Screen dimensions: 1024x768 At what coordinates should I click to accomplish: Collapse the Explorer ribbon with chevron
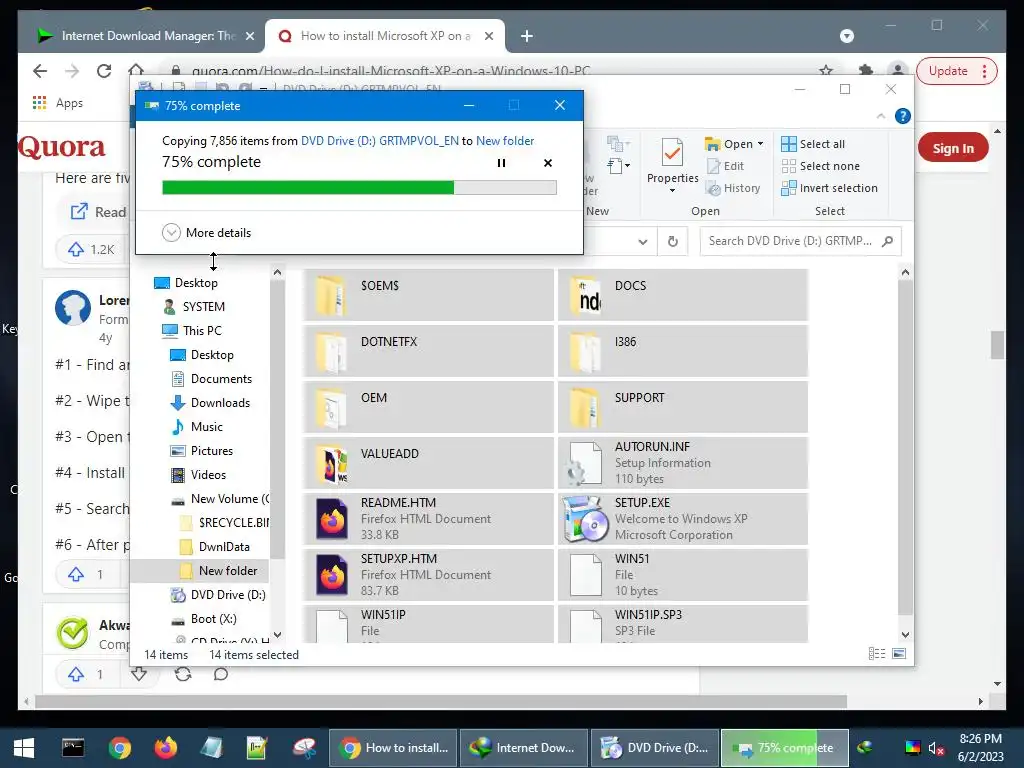coord(881,116)
